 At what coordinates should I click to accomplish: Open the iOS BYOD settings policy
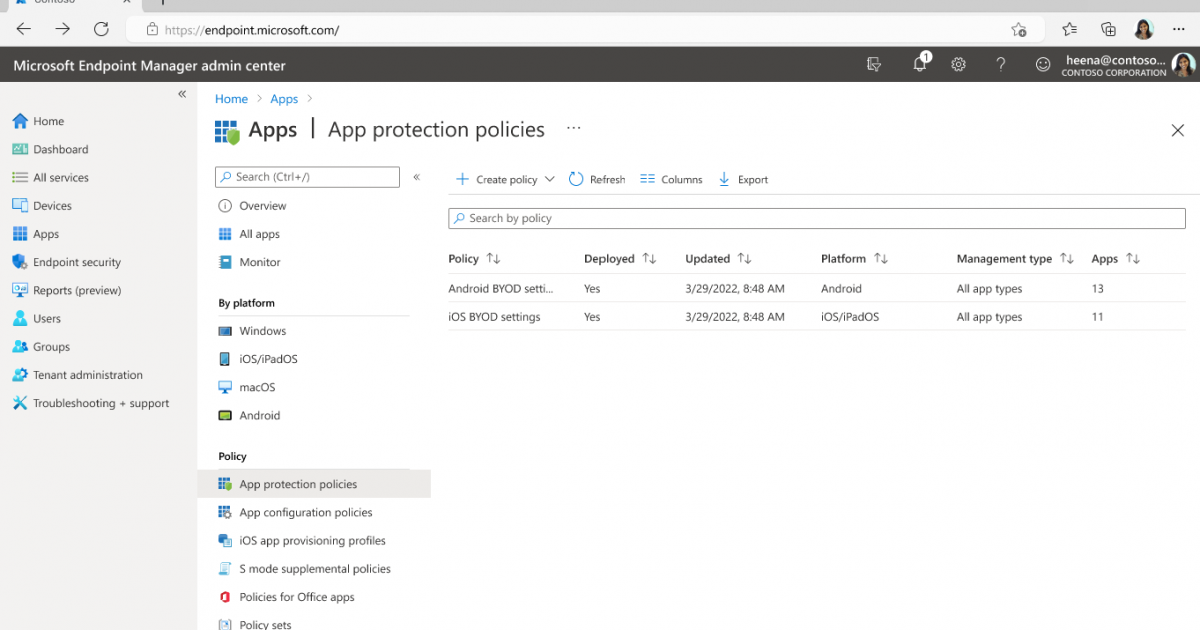494,317
